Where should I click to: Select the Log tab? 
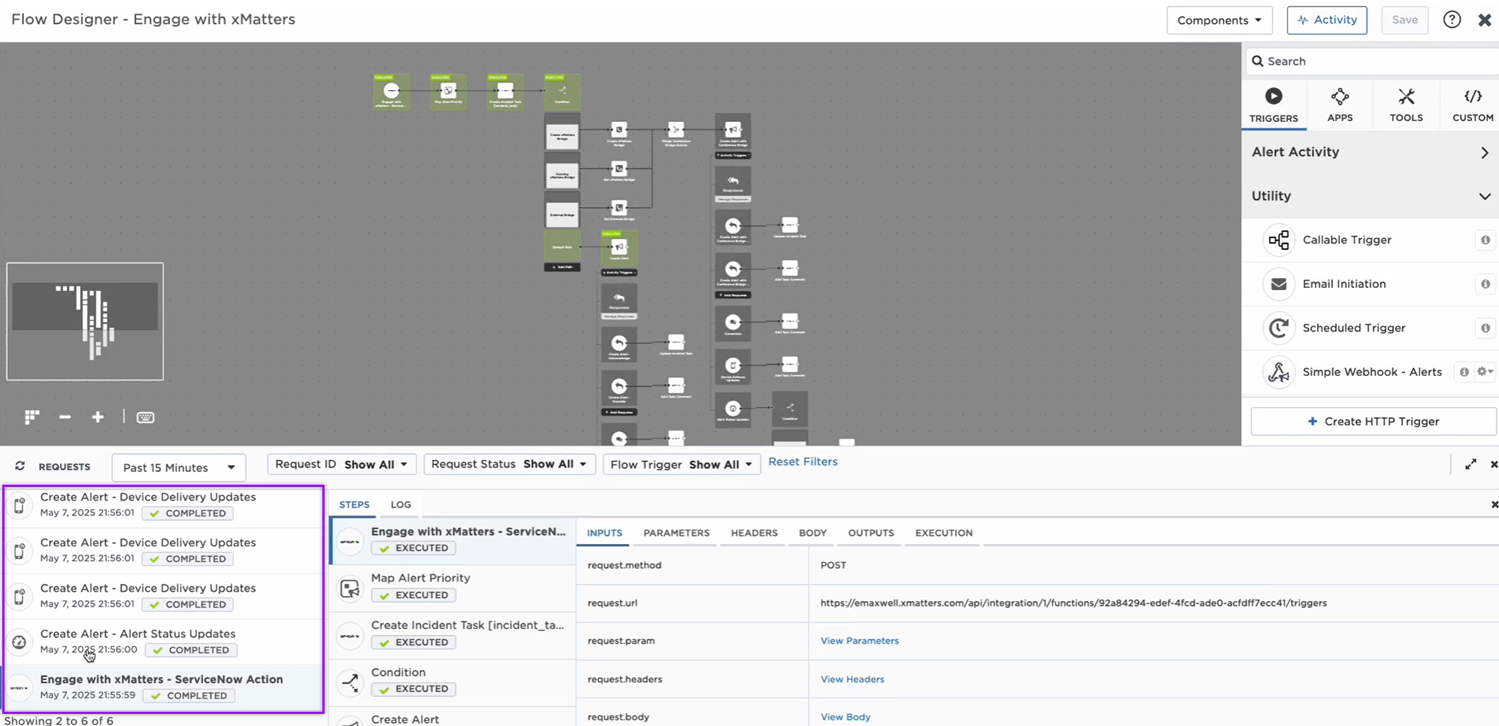pyautogui.click(x=401, y=505)
